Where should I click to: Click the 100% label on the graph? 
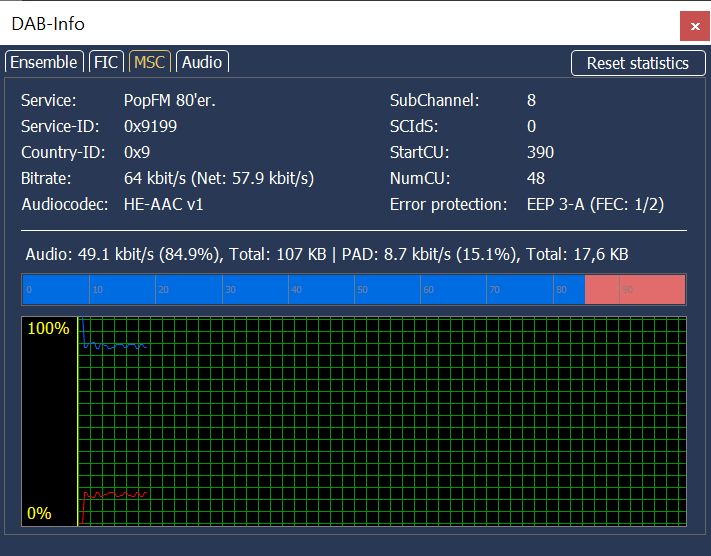click(49, 328)
